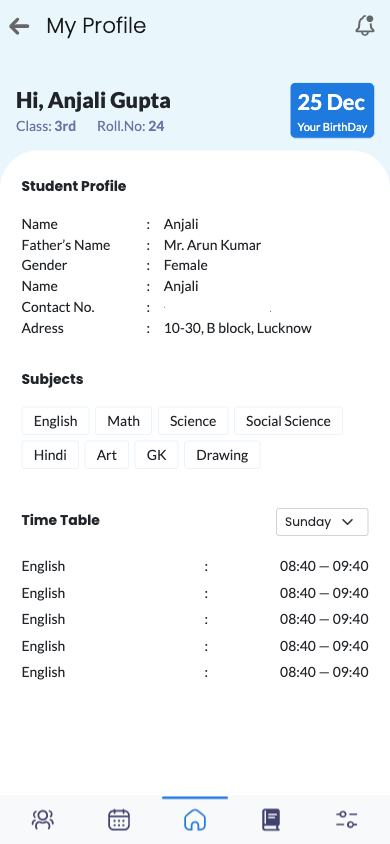Click the address value 10-30, B block, Lucknow
Viewport: 390px width, 844px height.
pyautogui.click(x=238, y=328)
